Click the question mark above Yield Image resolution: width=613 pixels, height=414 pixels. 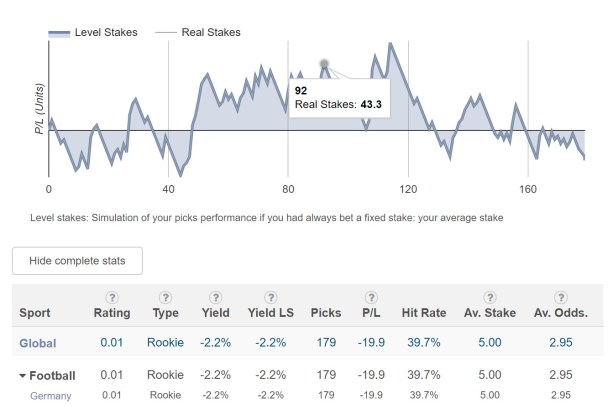(215, 297)
